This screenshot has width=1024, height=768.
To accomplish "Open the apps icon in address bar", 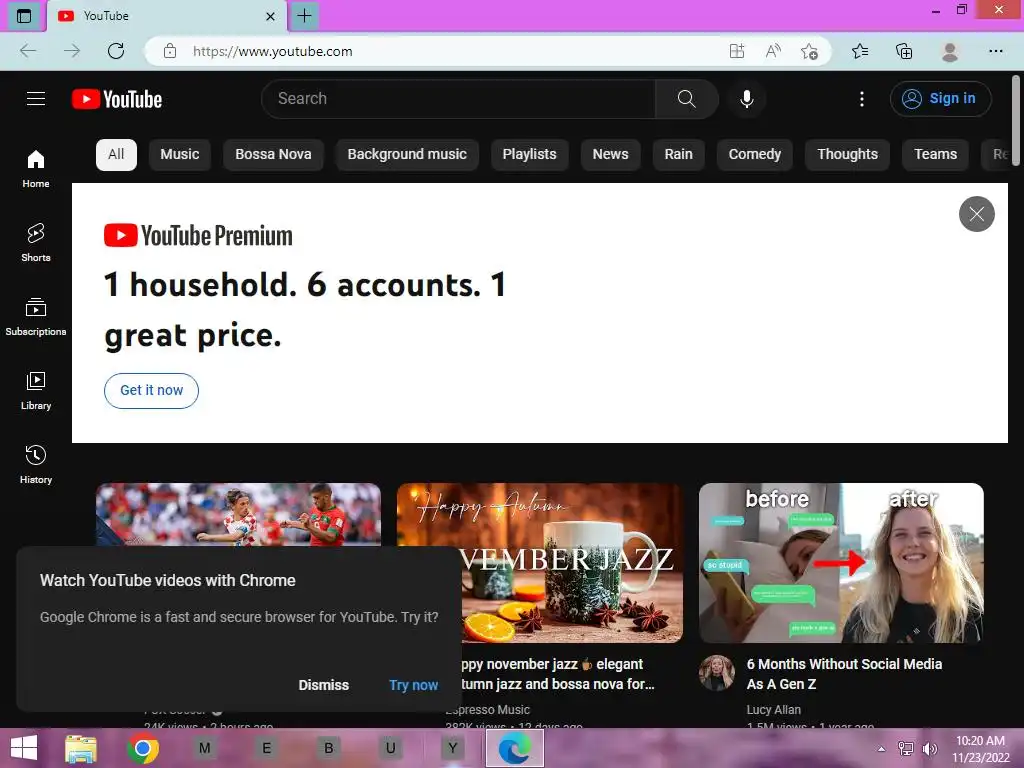I will point(737,51).
